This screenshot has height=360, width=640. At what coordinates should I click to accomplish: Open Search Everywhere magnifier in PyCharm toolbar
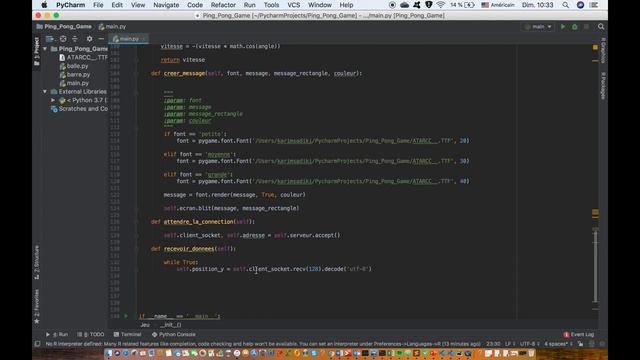(x=601, y=27)
